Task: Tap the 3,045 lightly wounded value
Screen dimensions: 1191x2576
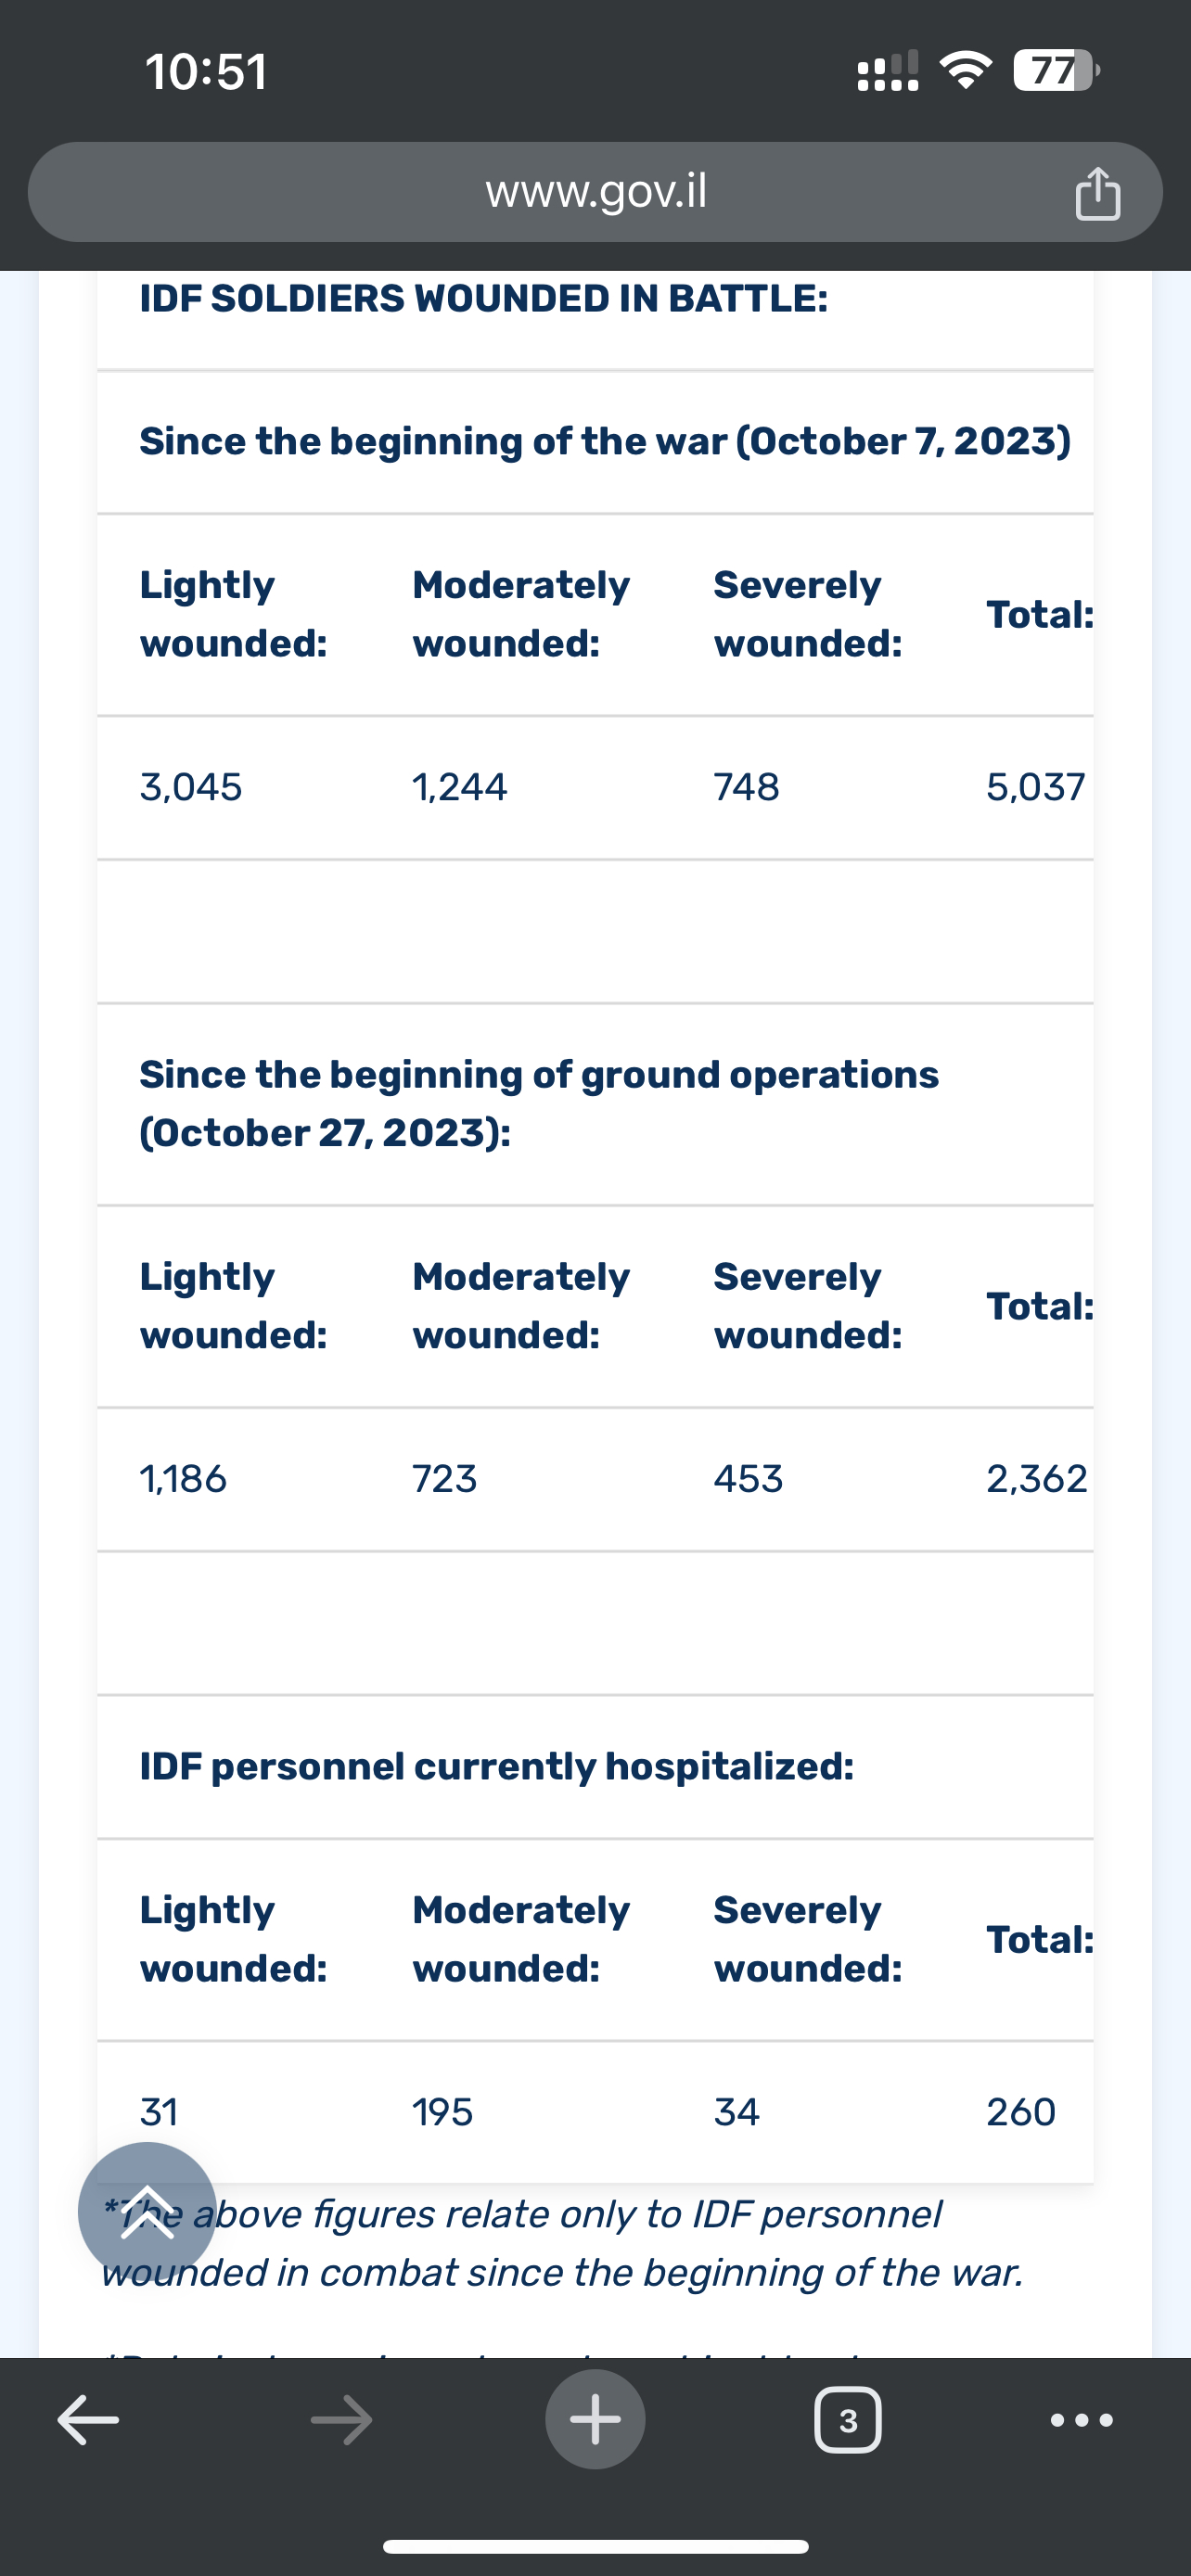Action: [x=191, y=787]
